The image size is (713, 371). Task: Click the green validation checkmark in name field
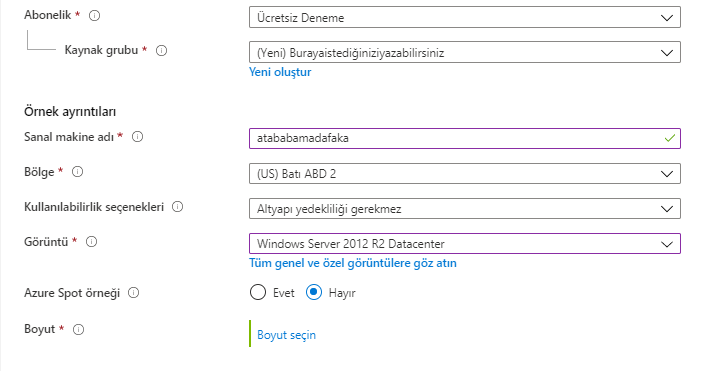(669, 138)
